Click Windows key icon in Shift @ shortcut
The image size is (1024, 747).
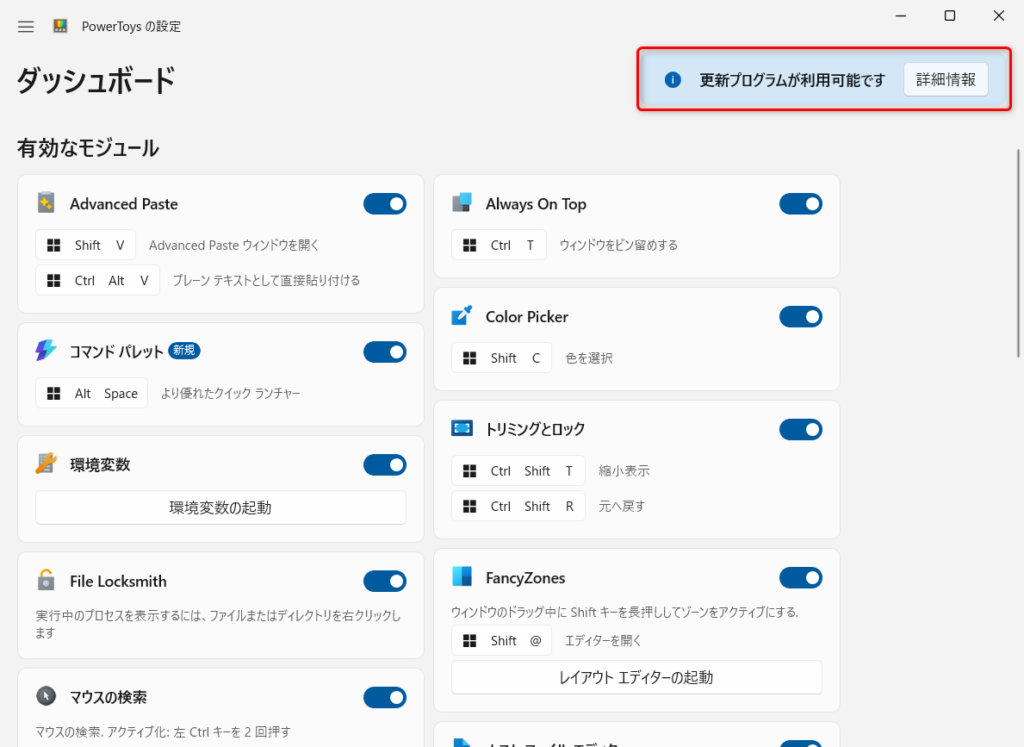[x=470, y=641]
